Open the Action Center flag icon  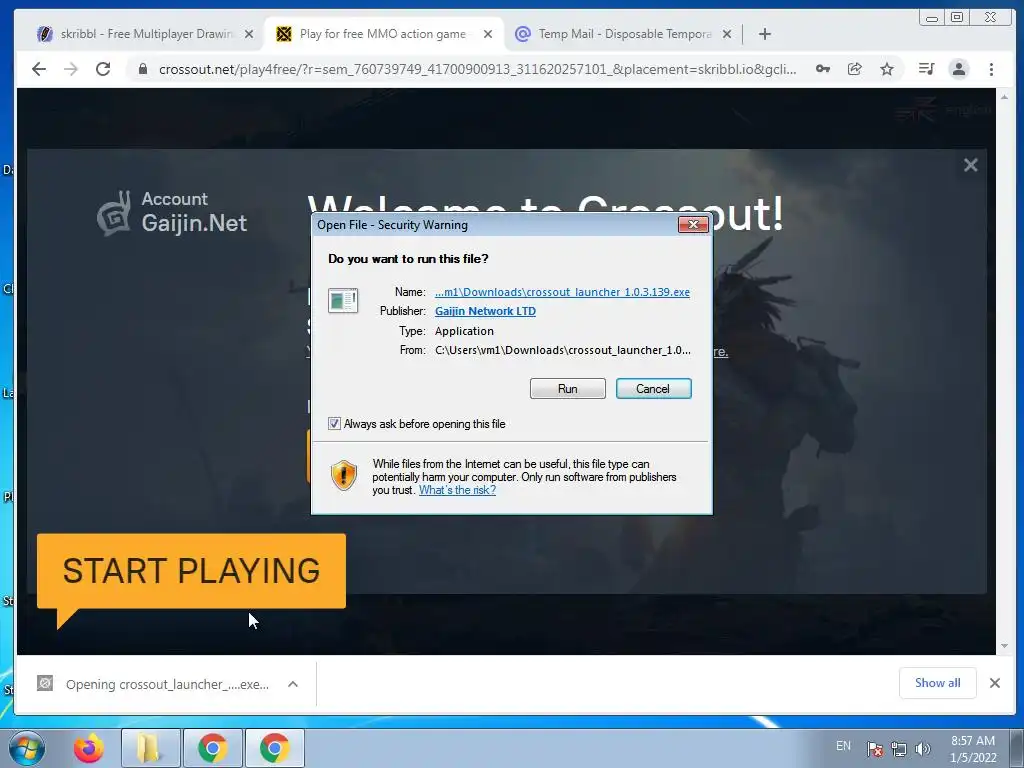(x=874, y=748)
